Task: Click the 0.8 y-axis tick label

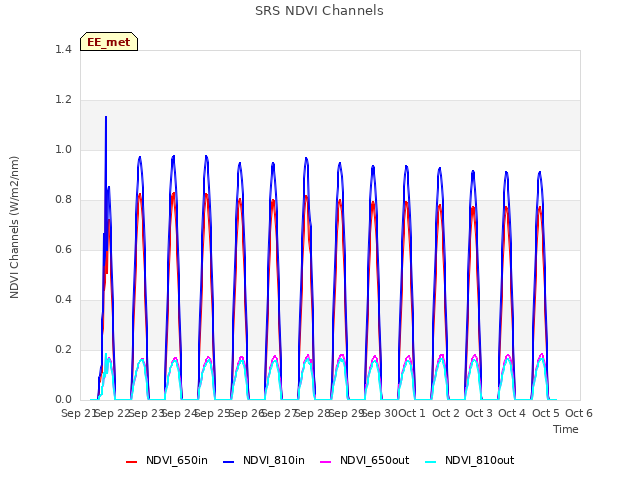Action: [x=63, y=200]
